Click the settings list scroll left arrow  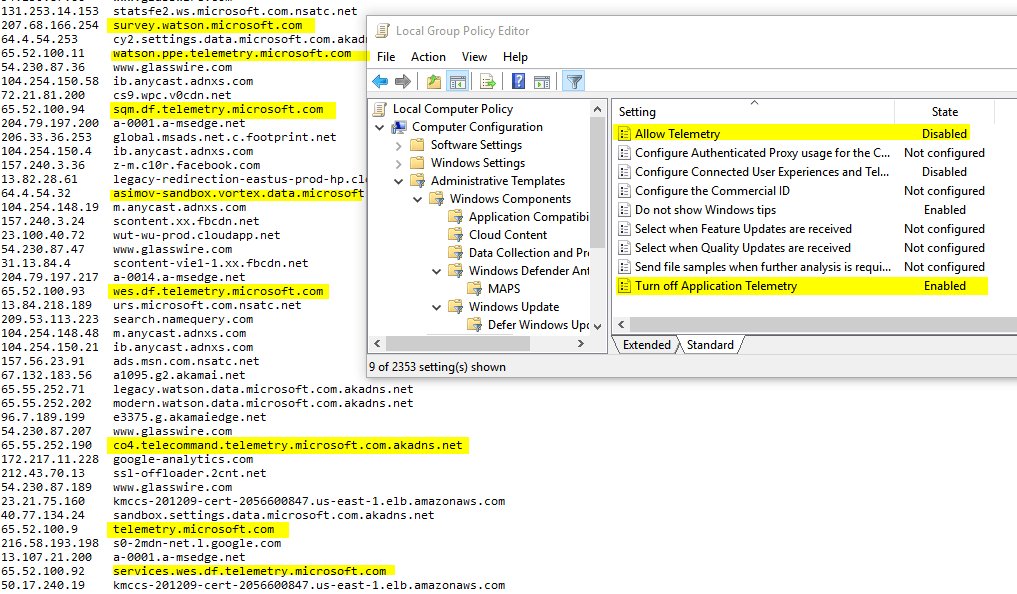pyautogui.click(x=621, y=324)
